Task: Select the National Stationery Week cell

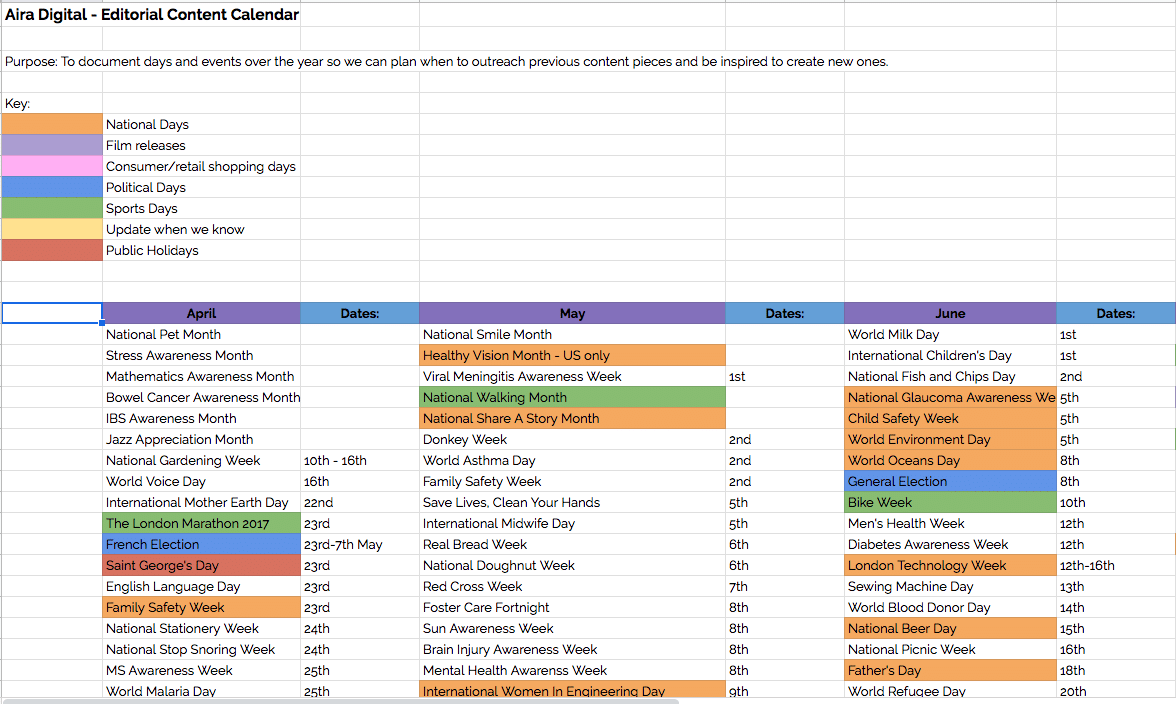Action: 201,628
